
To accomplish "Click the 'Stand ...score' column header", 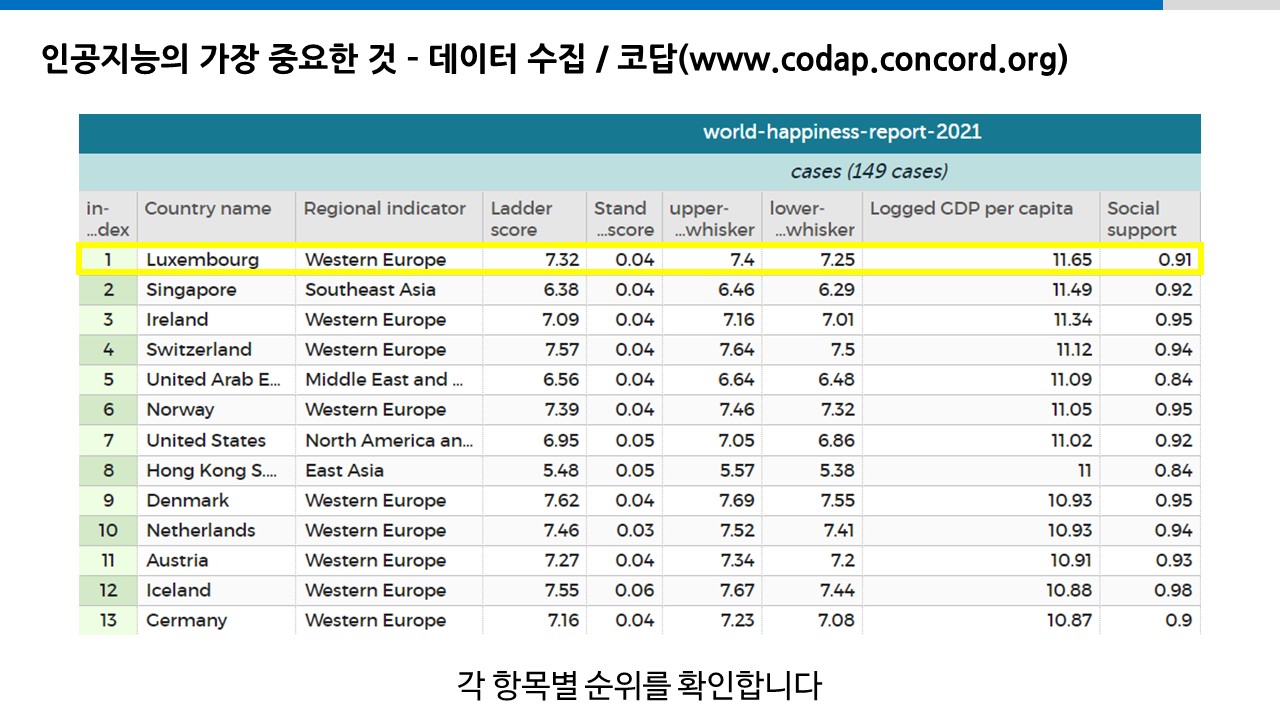I will 624,219.
